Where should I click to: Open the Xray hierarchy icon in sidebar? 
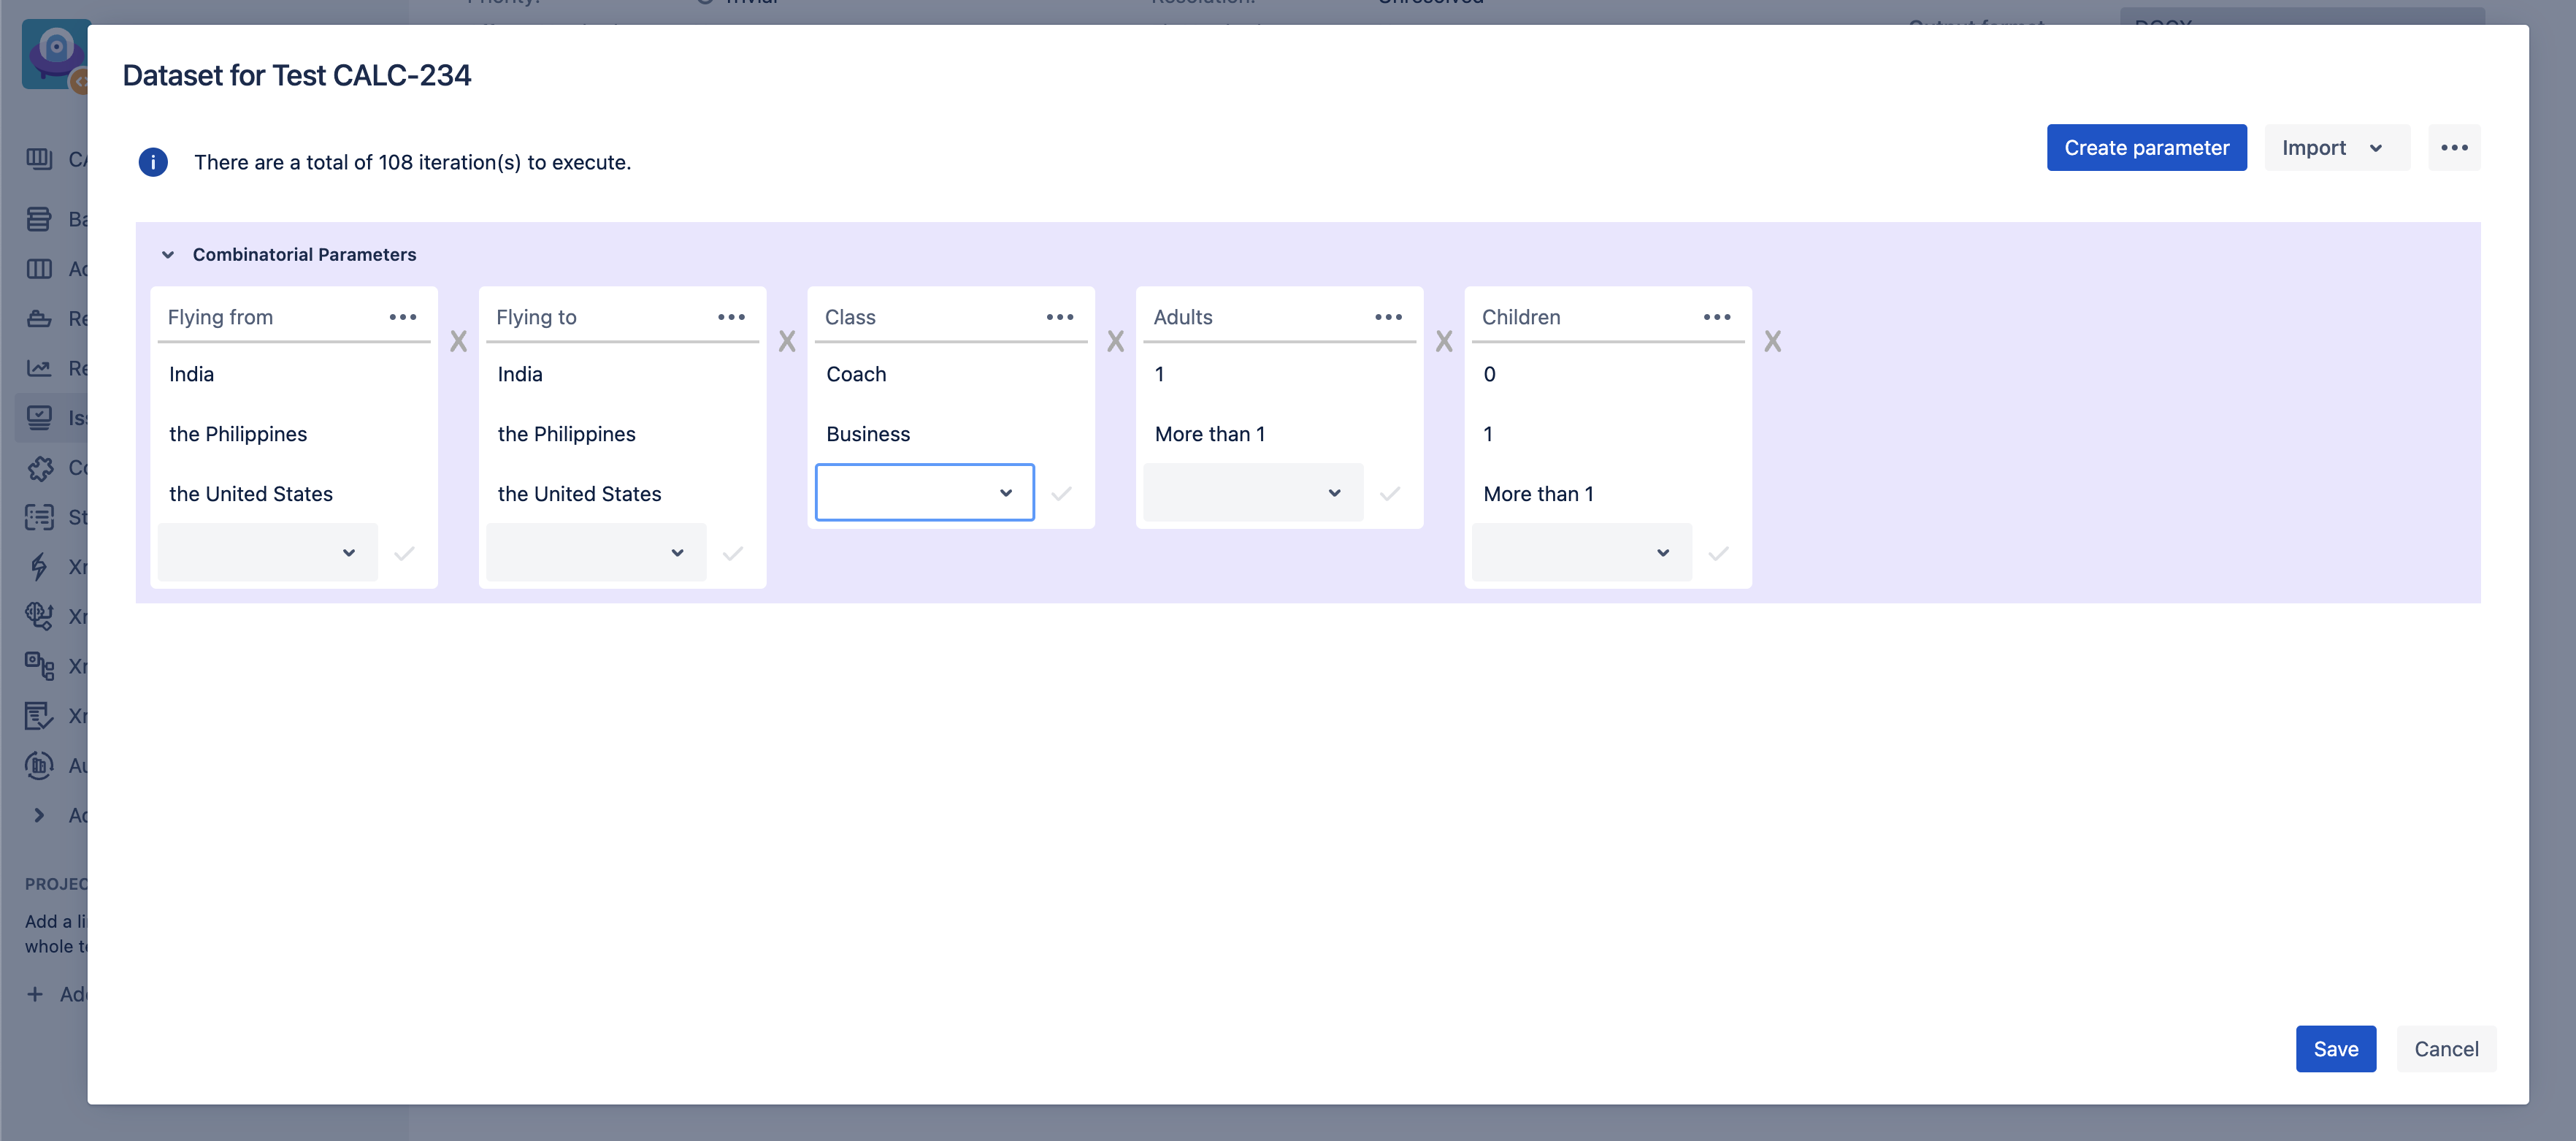[x=39, y=666]
